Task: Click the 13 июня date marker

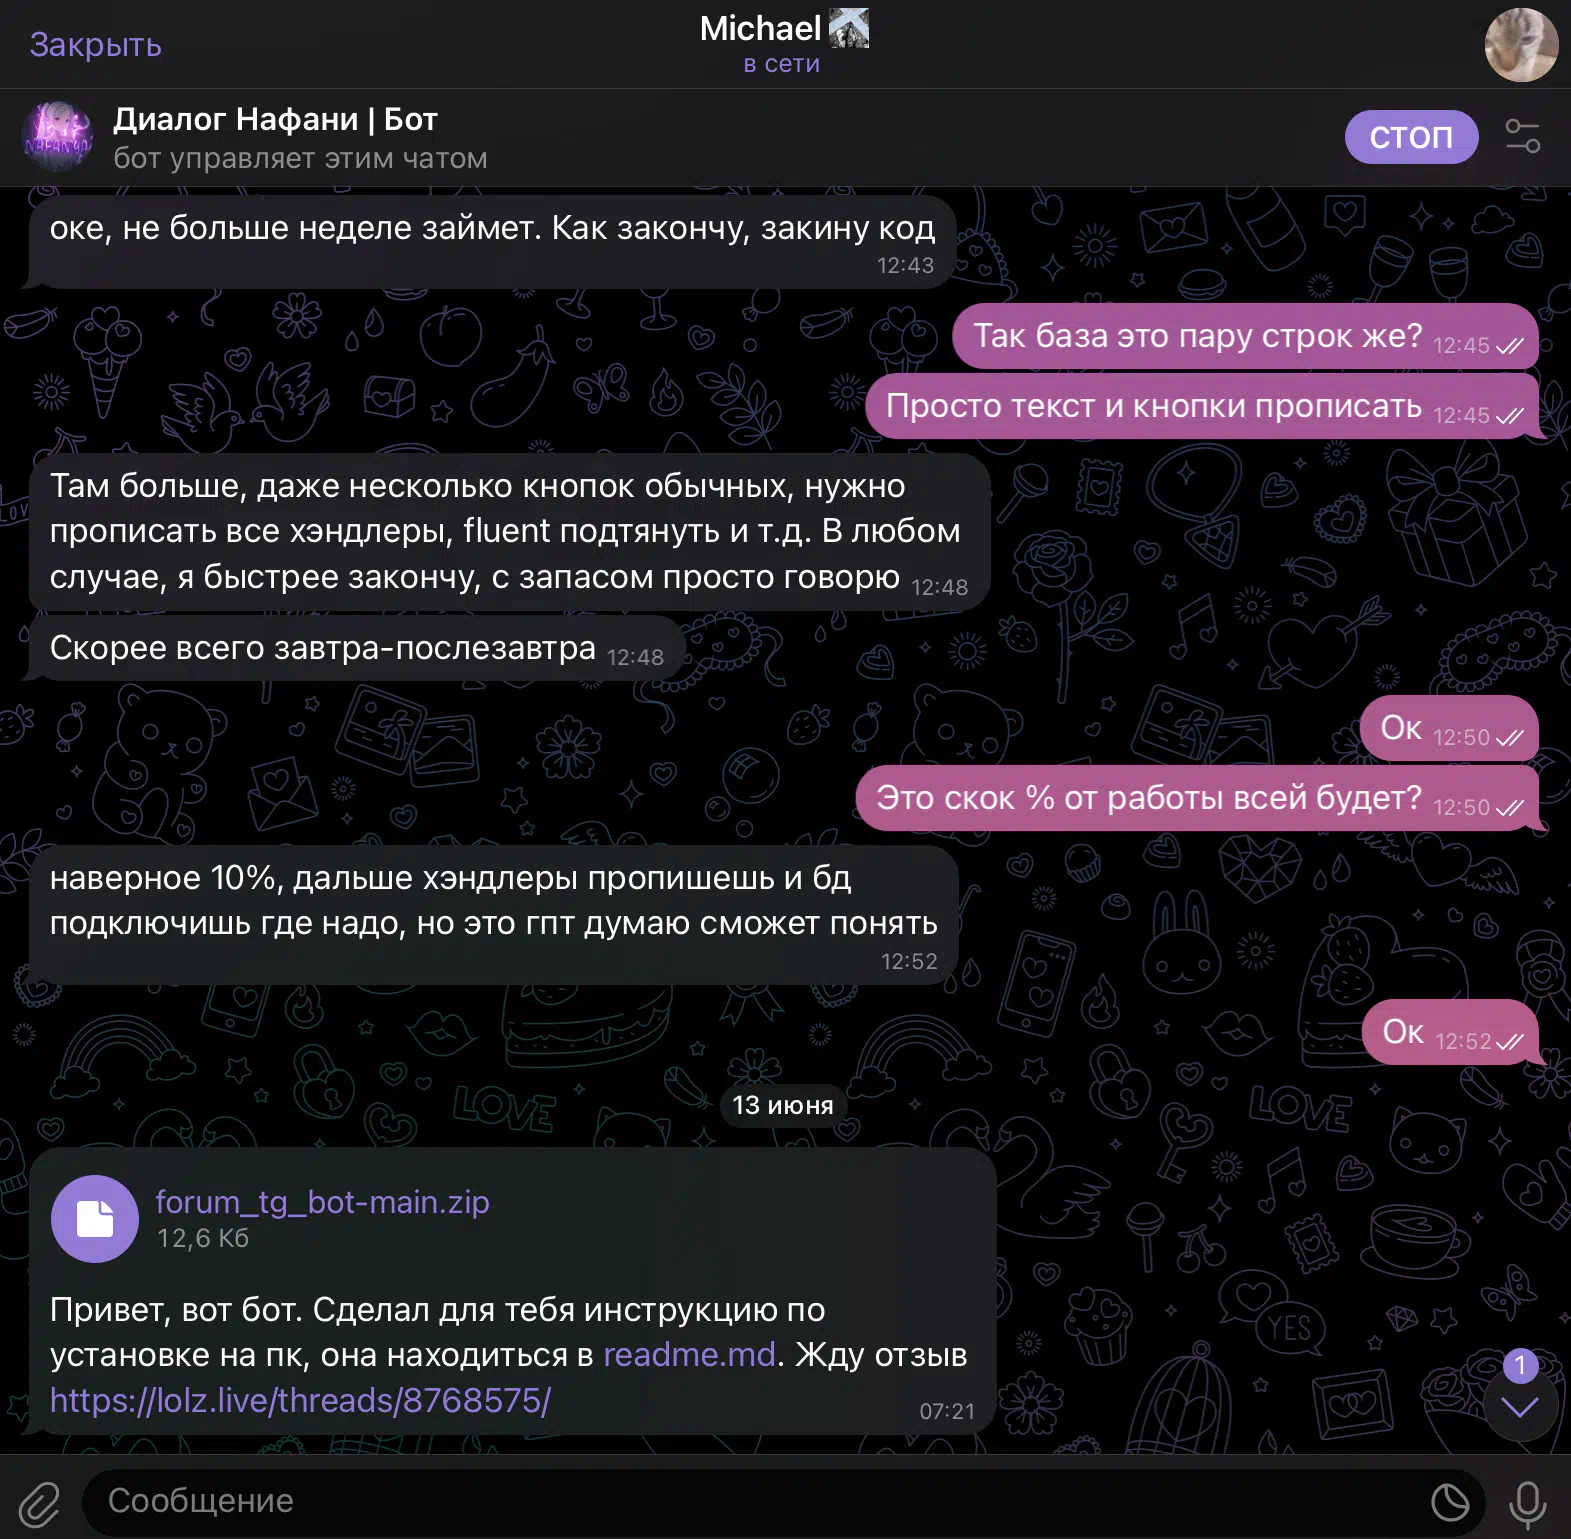Action: click(x=783, y=1105)
